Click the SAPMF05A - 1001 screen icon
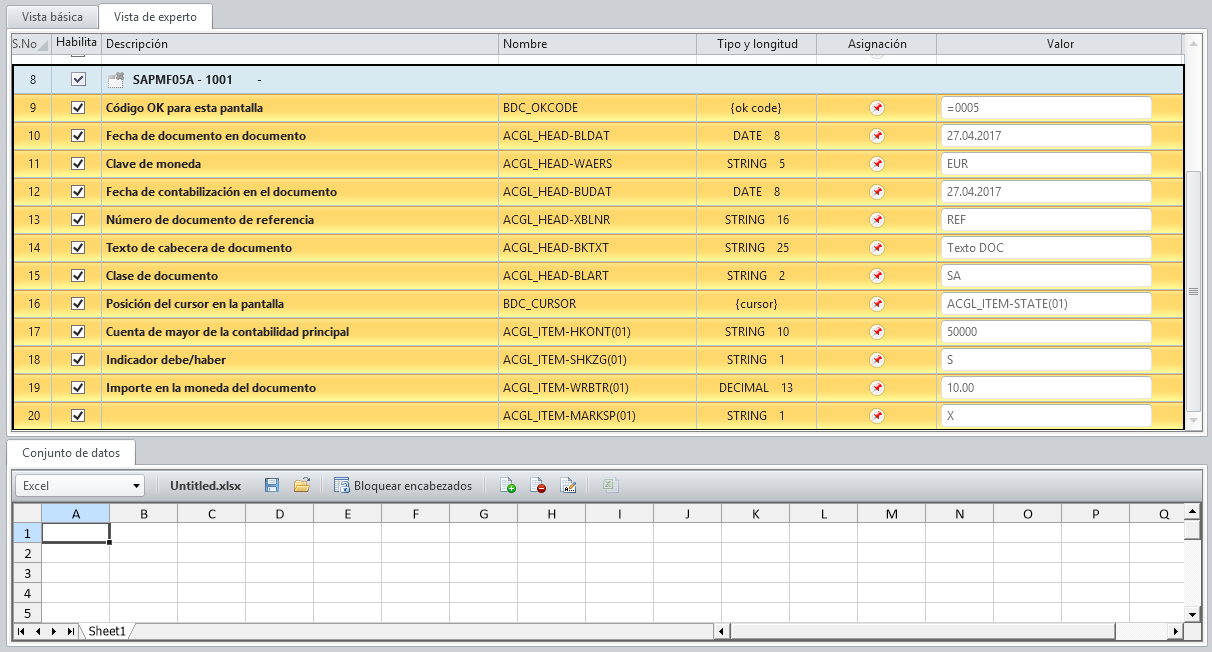The image size is (1212, 652). click(115, 79)
